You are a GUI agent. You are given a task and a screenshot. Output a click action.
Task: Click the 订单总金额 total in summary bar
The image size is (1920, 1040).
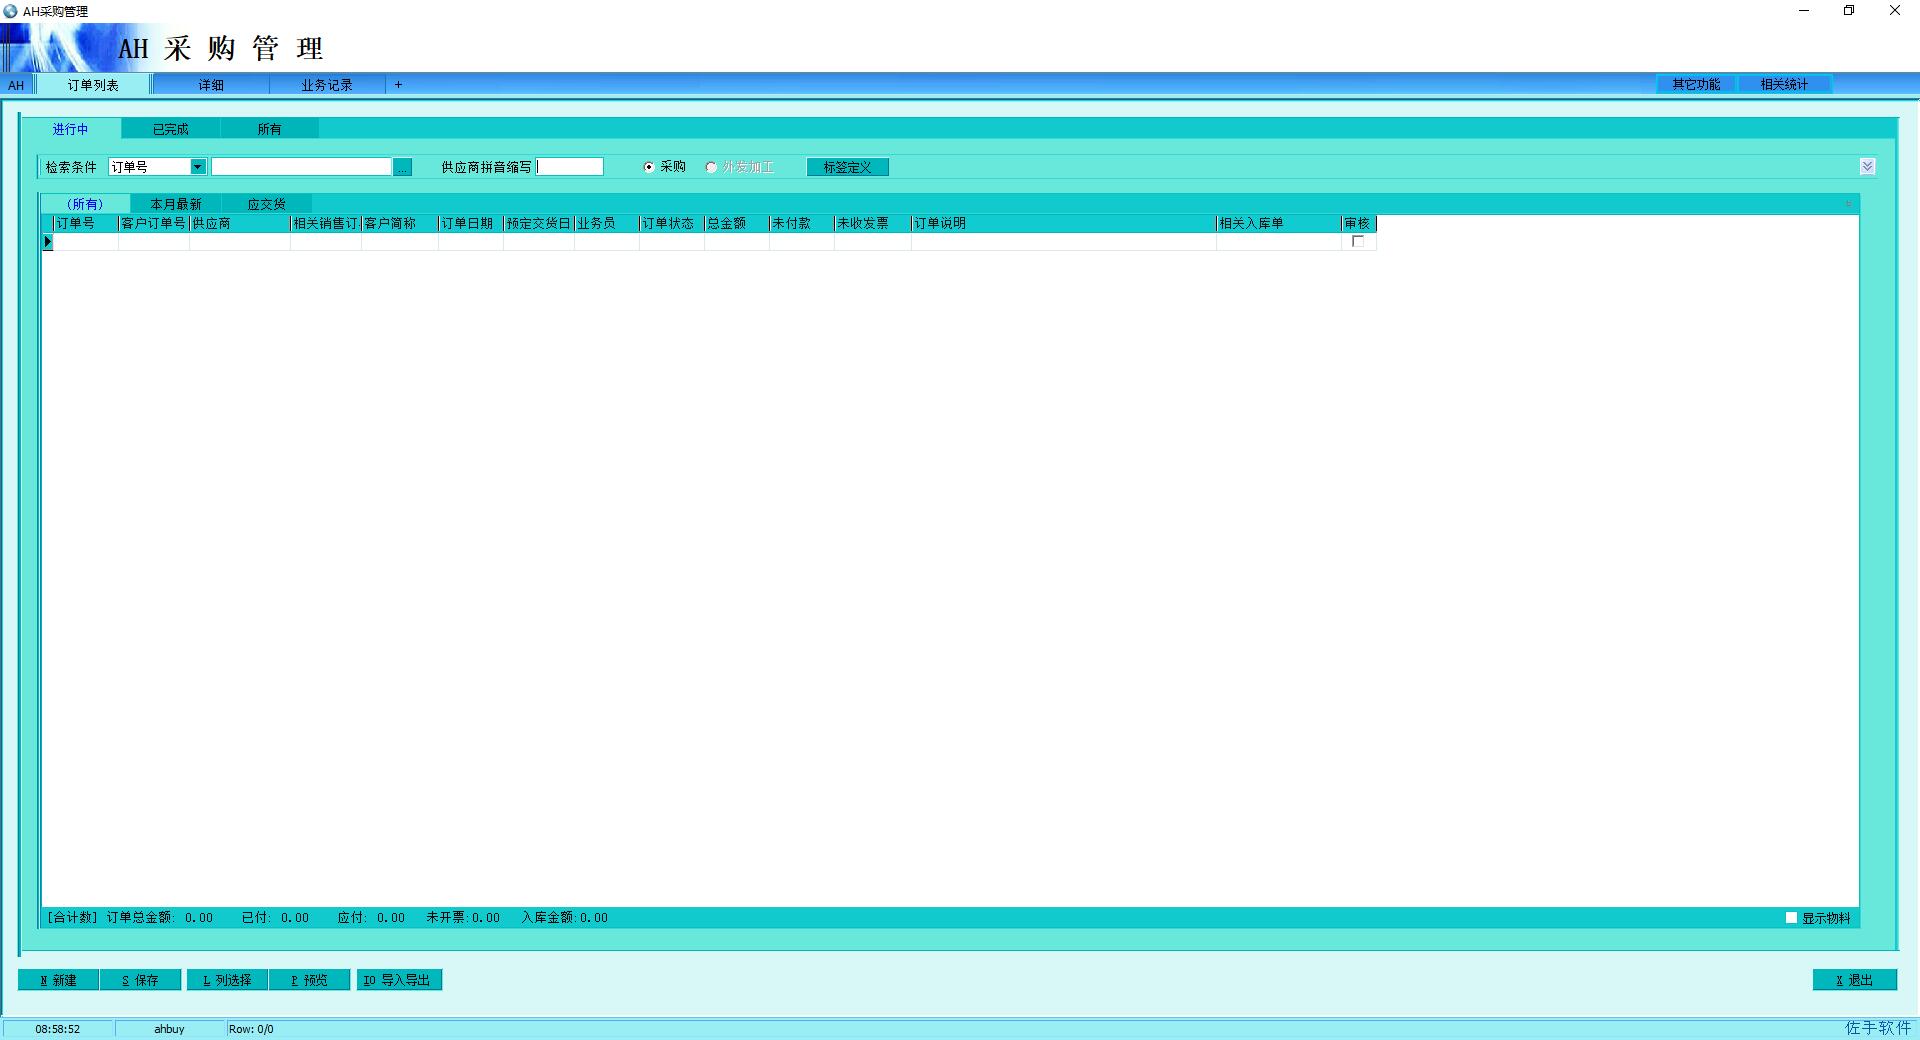pyautogui.click(x=160, y=918)
